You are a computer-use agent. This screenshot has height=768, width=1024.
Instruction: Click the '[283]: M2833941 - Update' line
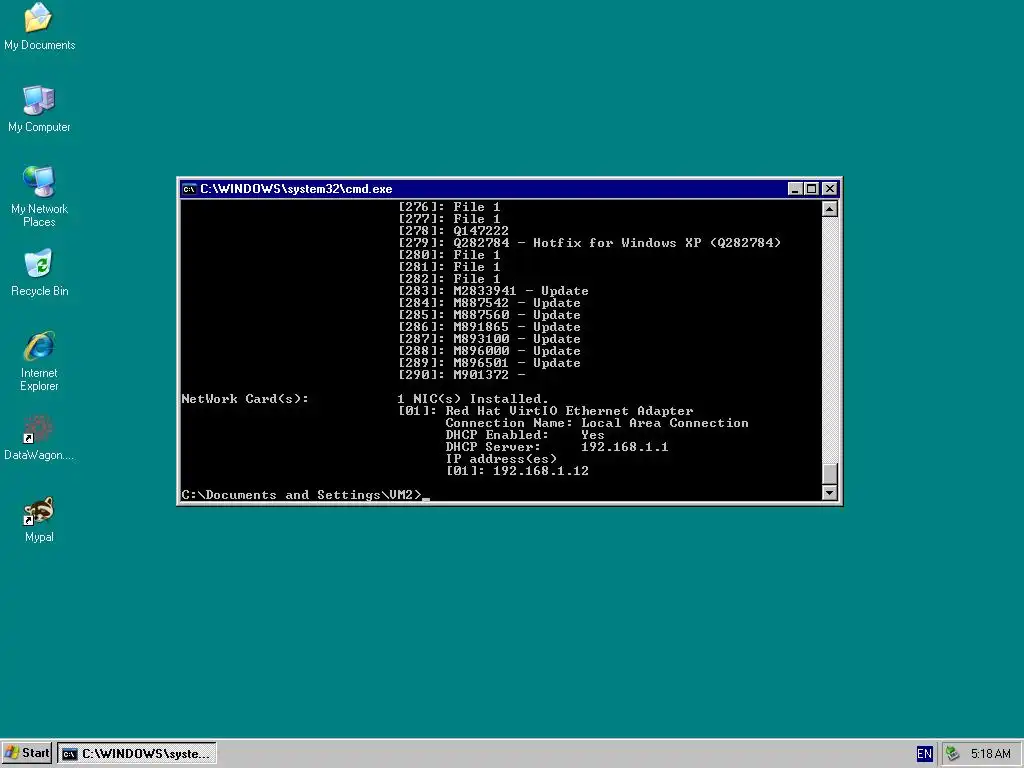pos(494,291)
